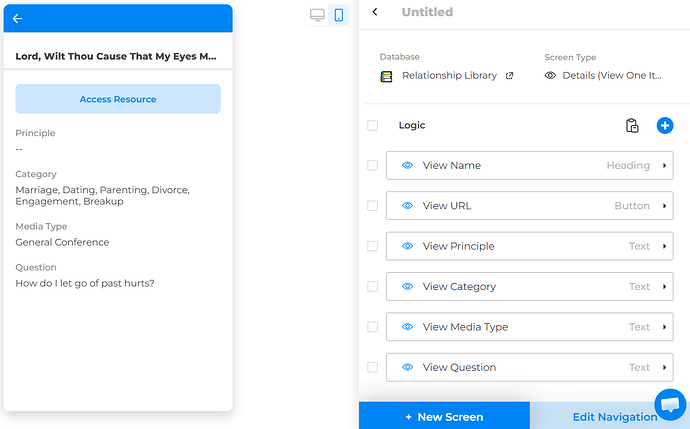This screenshot has width=690, height=429.
Task: Check the checkbox beside View Name
Action: coord(373,165)
